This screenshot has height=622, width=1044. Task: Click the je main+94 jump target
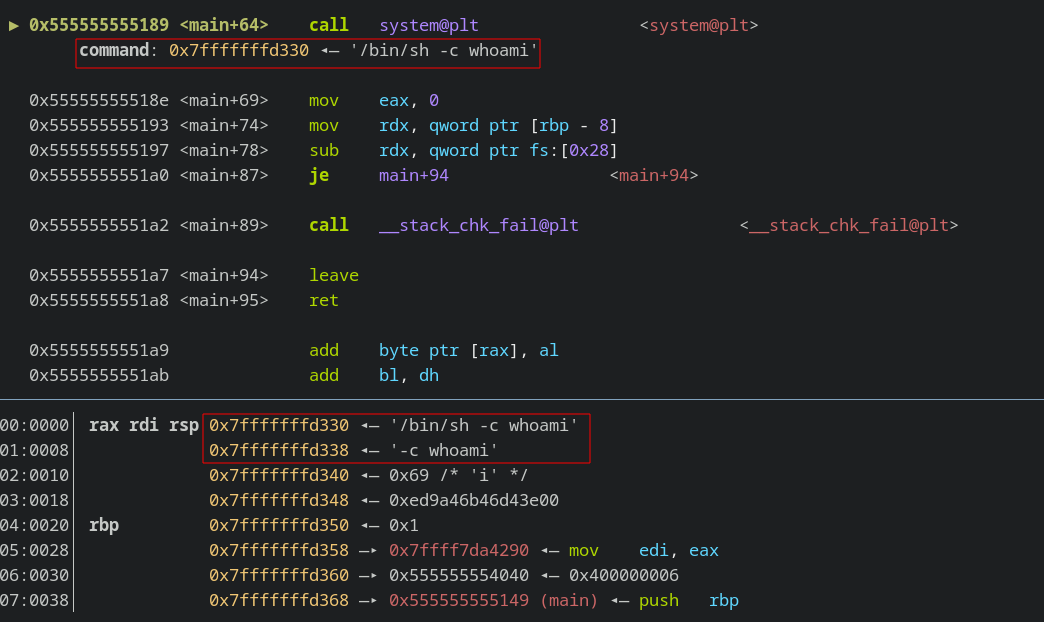click(x=413, y=176)
